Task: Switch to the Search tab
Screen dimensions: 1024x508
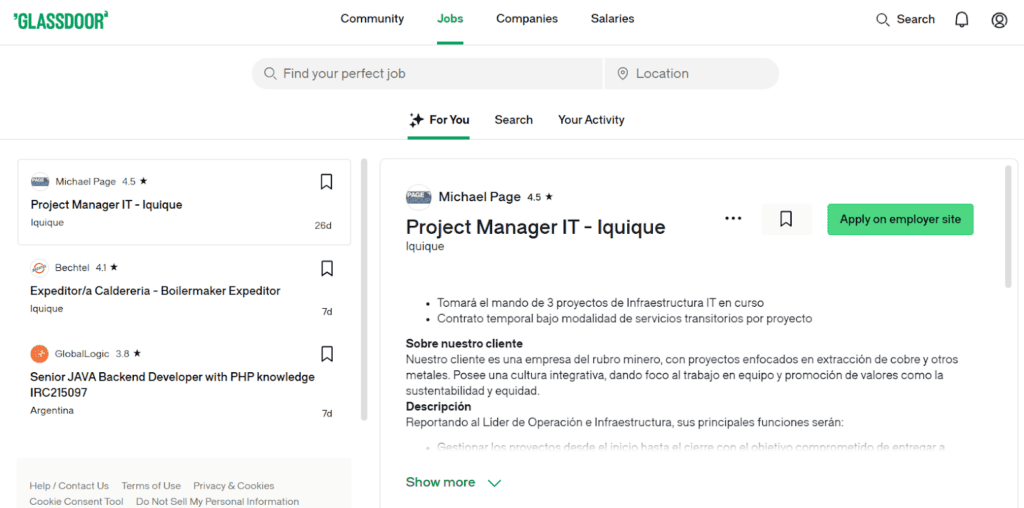Action: (x=513, y=120)
